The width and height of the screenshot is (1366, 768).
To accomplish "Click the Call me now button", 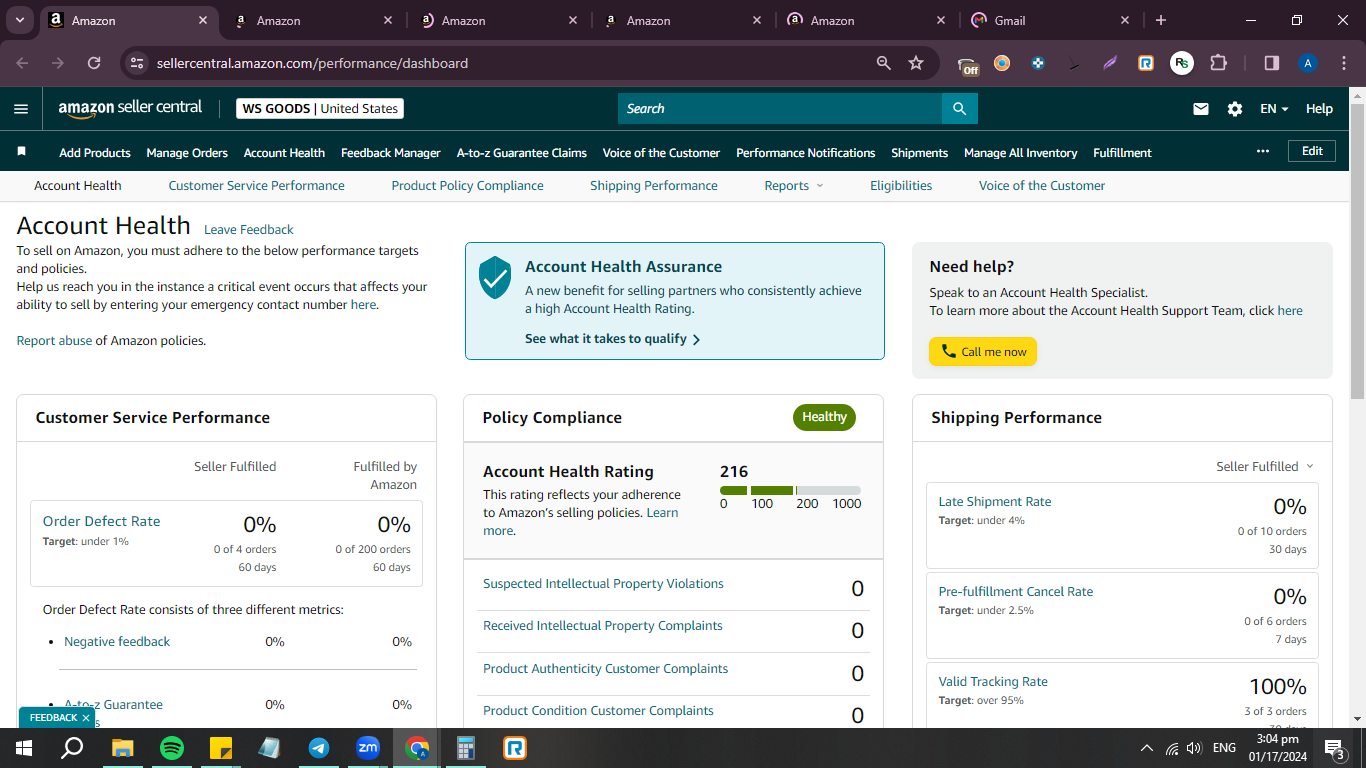I will tap(983, 352).
